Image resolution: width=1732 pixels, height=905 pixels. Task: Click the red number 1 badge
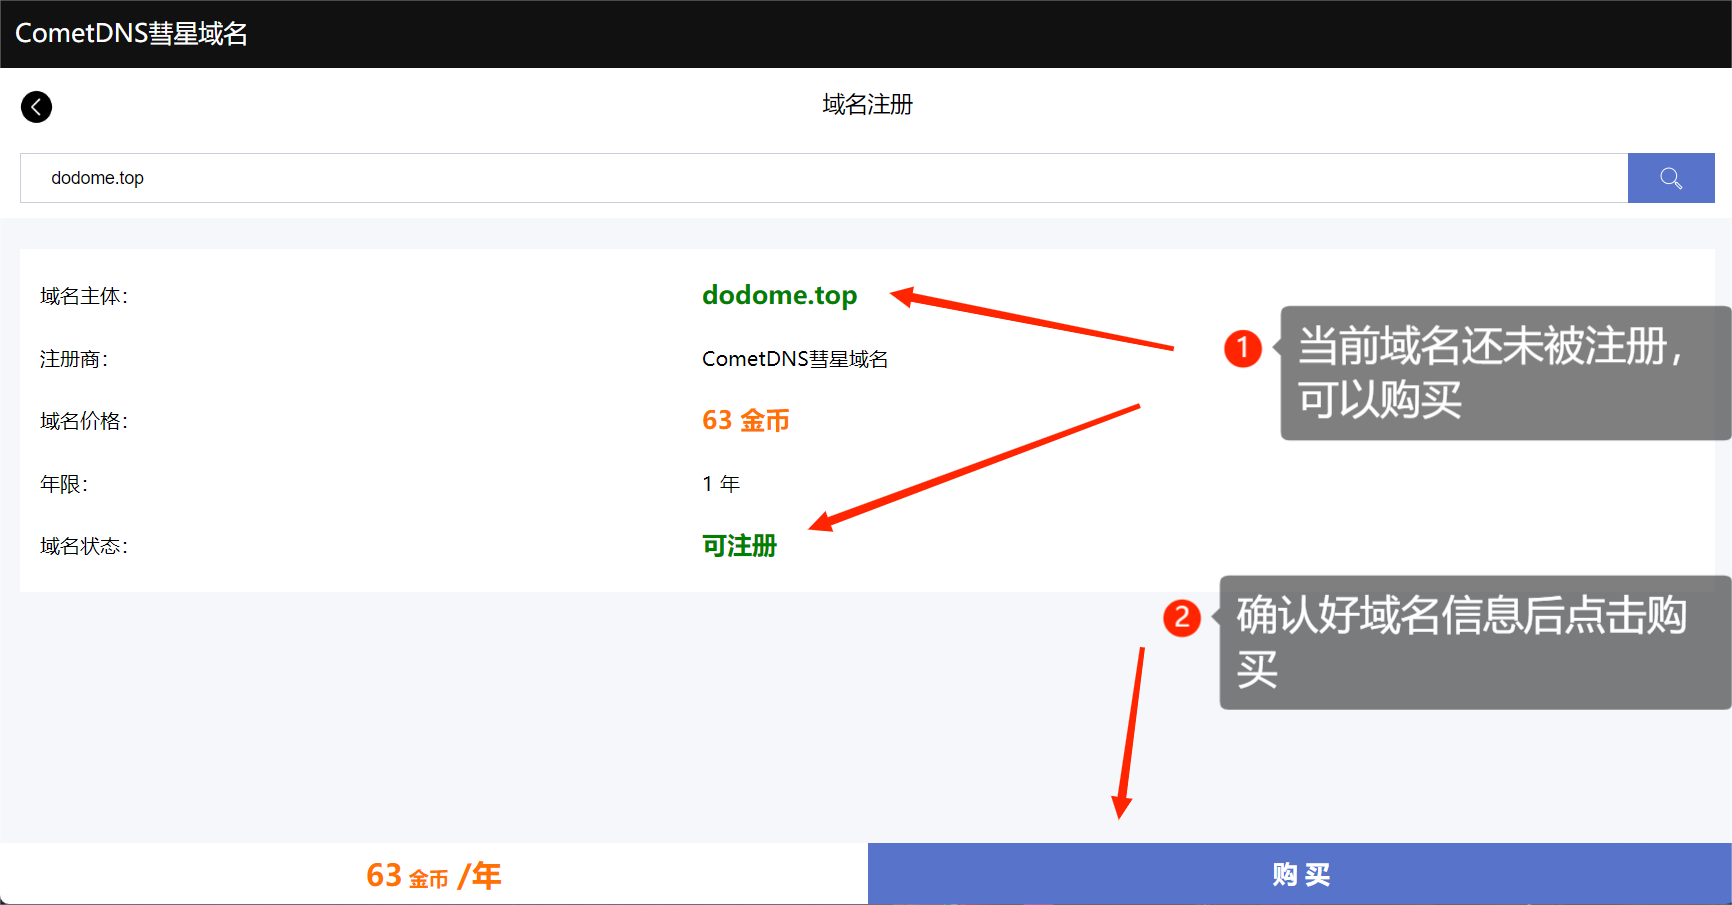[1243, 348]
